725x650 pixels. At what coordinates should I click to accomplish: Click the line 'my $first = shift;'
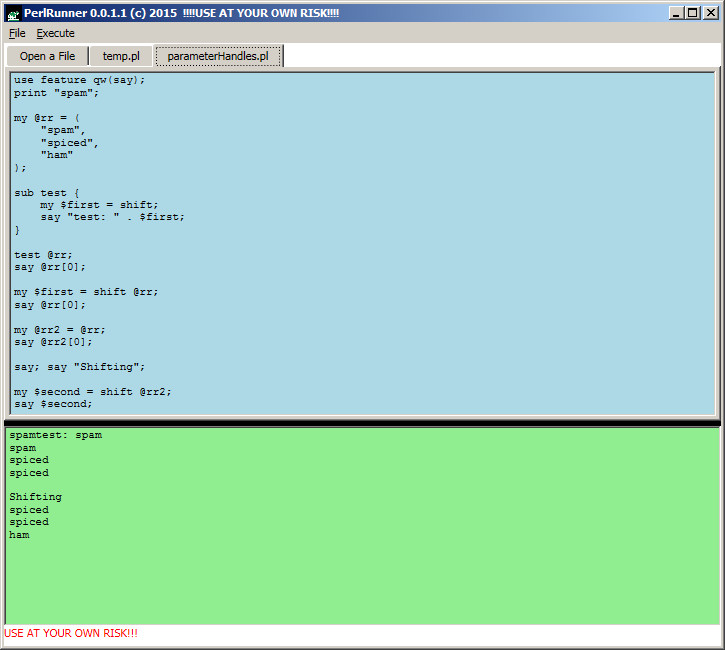tap(99, 205)
